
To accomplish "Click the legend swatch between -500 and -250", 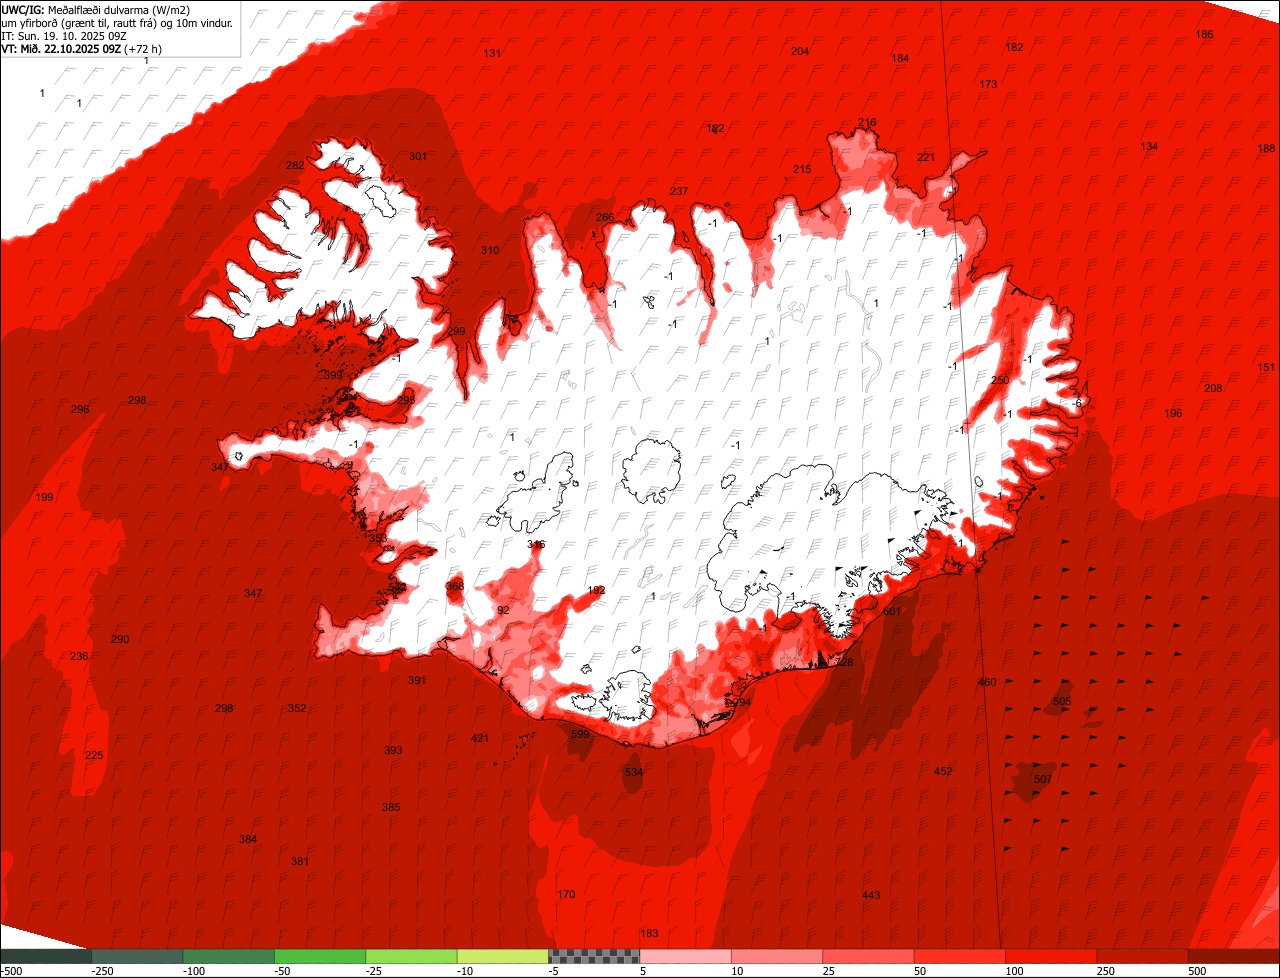I will click(x=46, y=956).
